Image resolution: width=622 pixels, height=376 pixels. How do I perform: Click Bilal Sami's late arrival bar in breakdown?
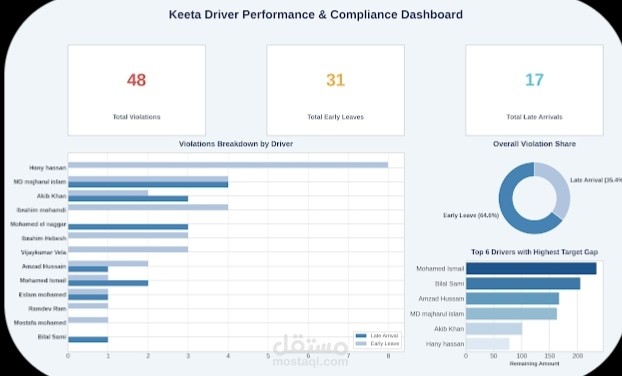(x=88, y=340)
